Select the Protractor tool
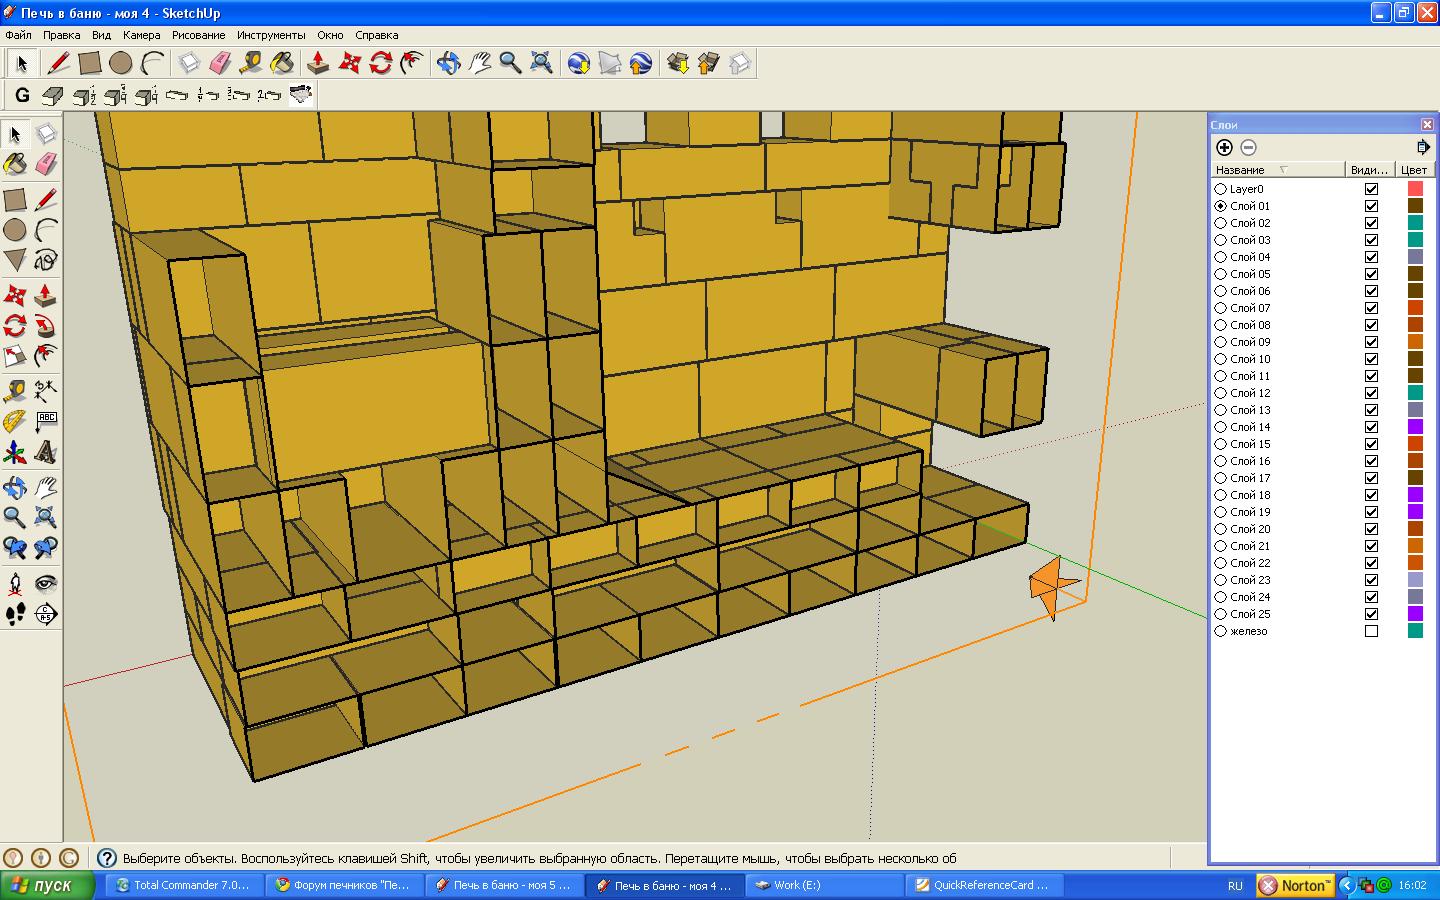This screenshot has height=900, width=1440. pos(15,422)
